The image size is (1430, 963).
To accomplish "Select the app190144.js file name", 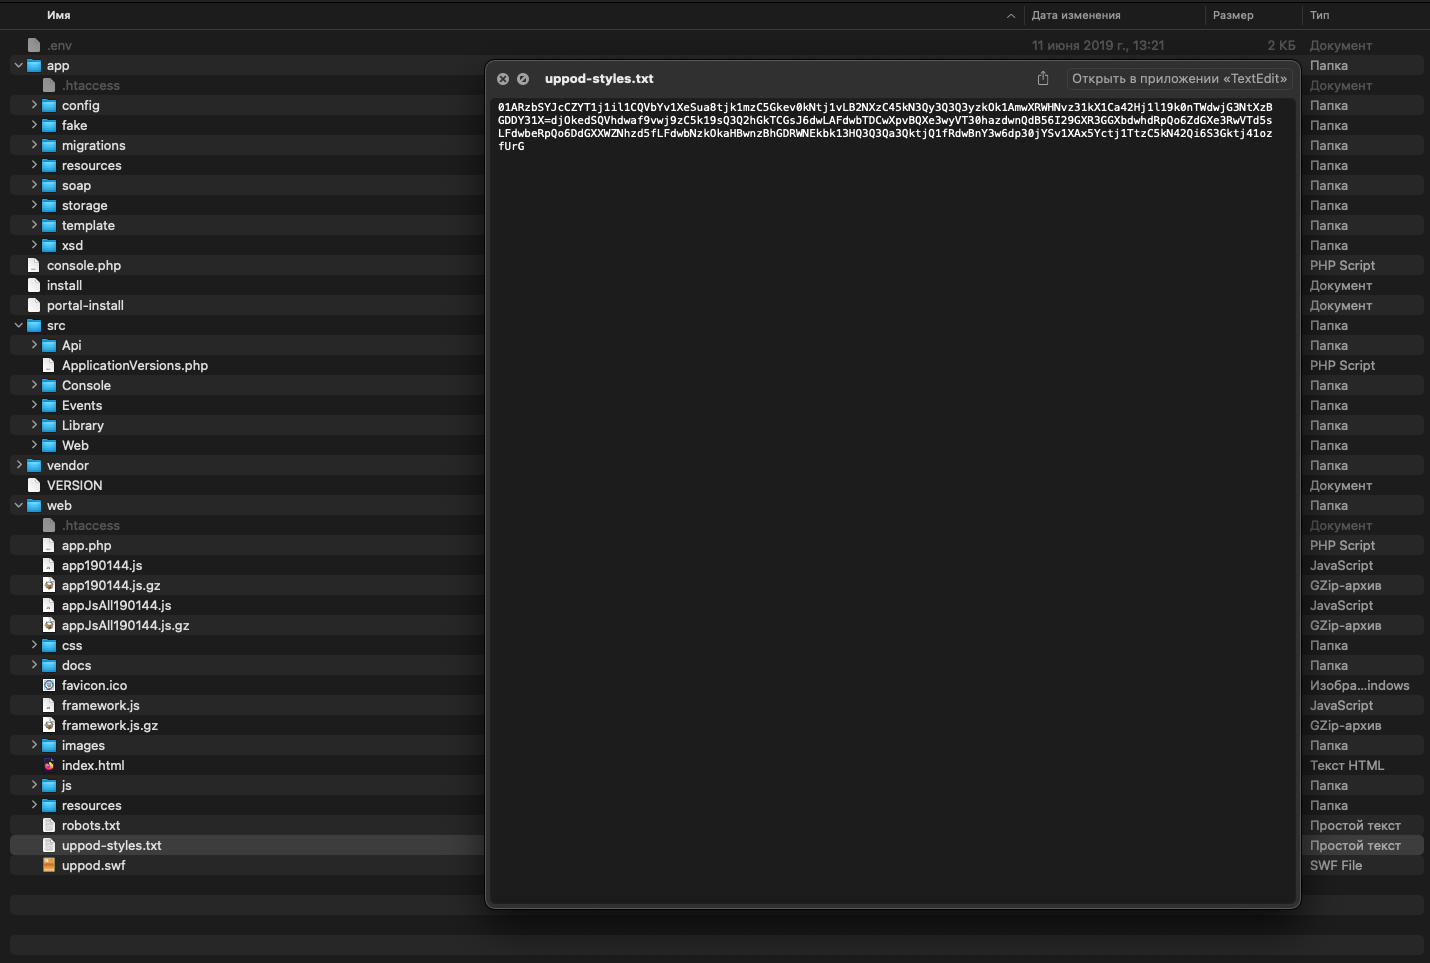I will (x=102, y=565).
